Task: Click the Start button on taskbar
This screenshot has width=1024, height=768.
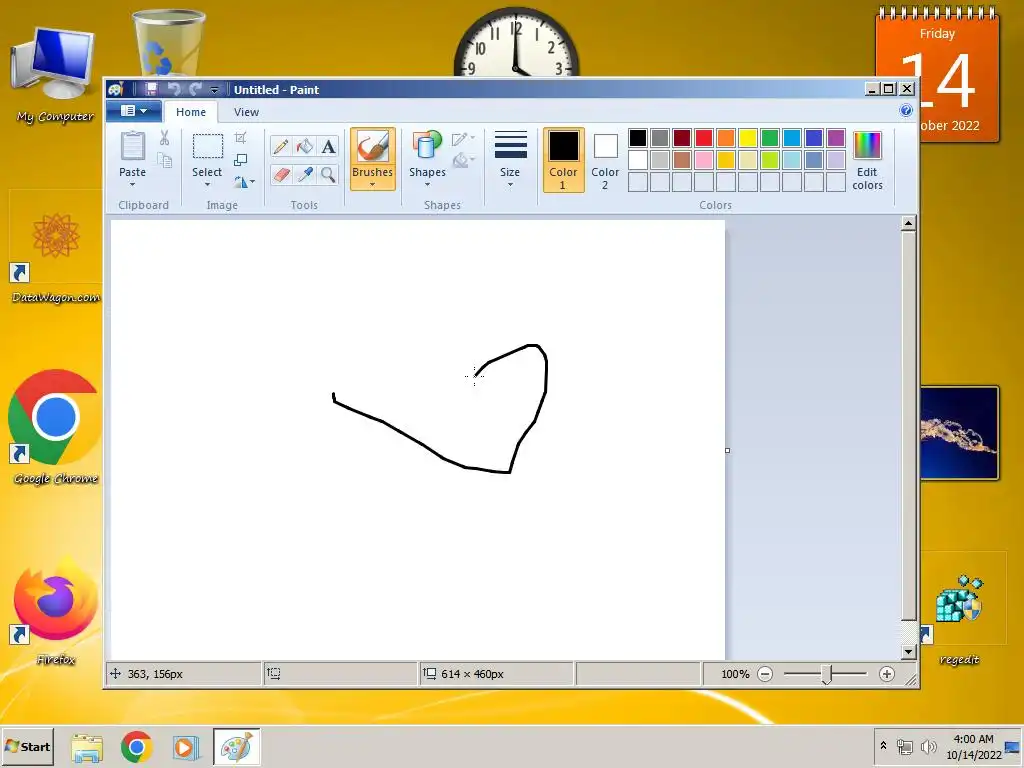Action: [x=27, y=746]
